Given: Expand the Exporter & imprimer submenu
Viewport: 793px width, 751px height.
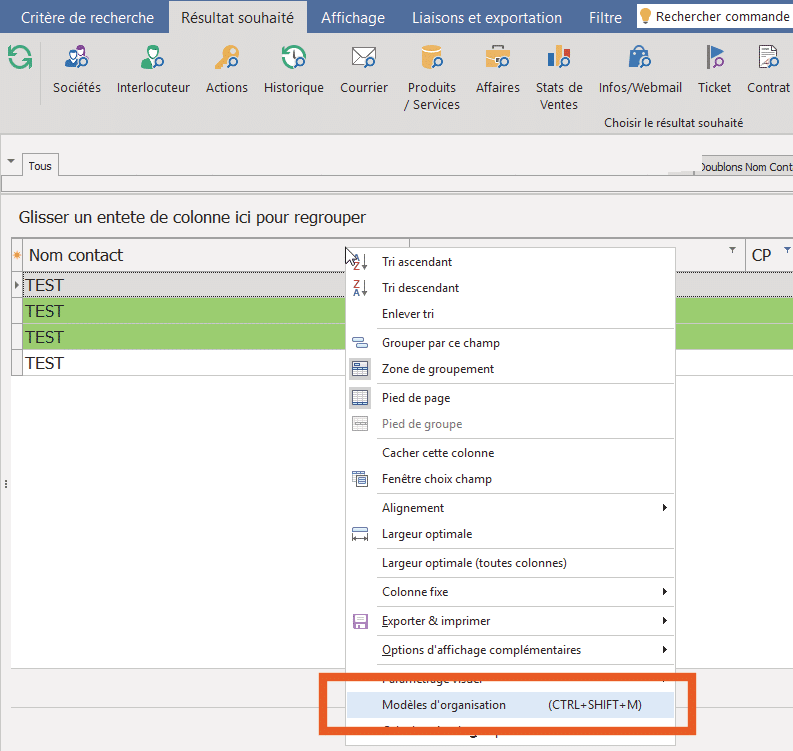Looking at the screenshot, I should click(510, 621).
